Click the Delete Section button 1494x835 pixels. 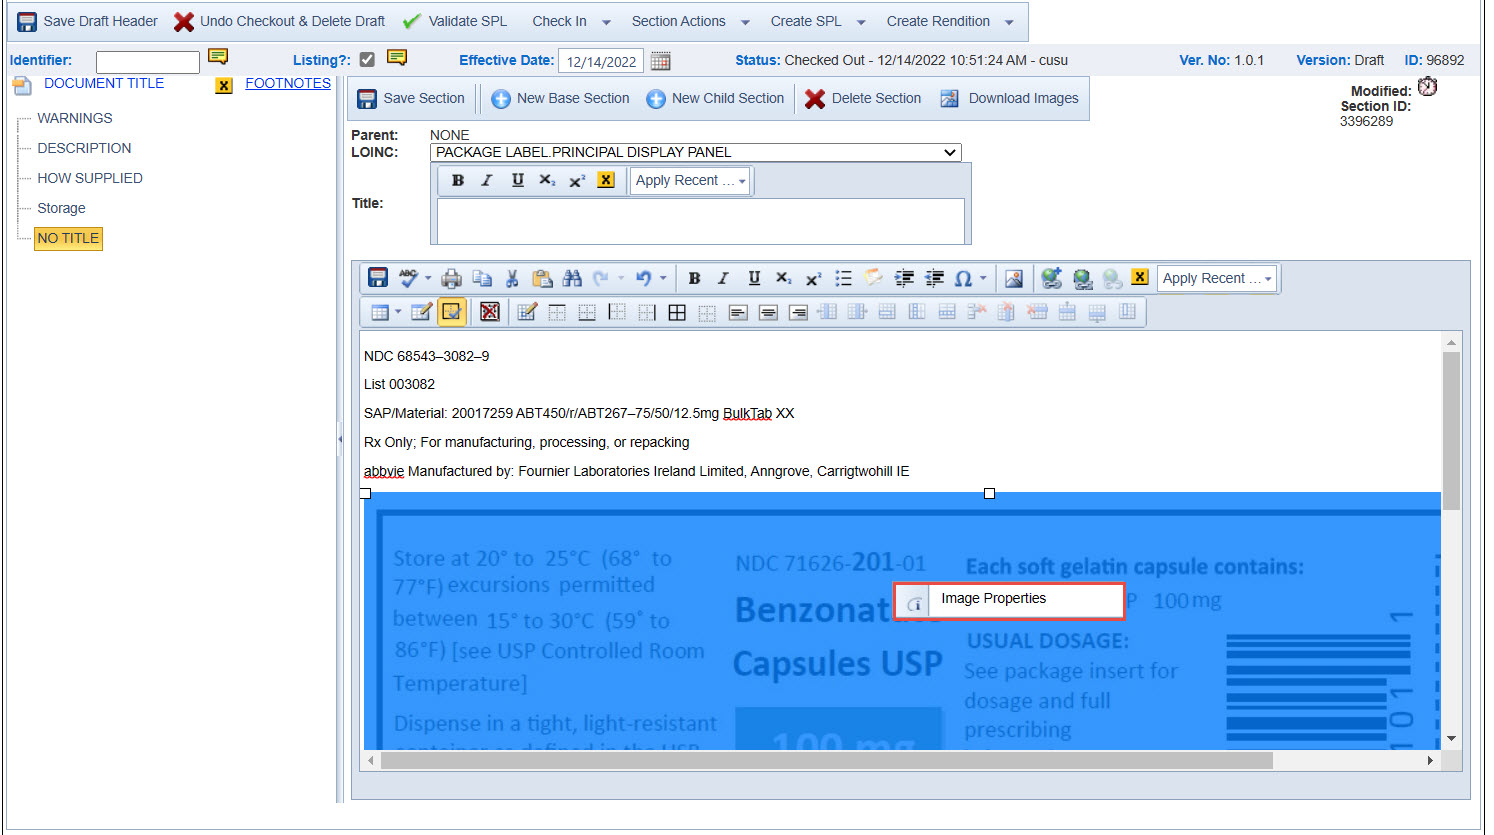863,98
